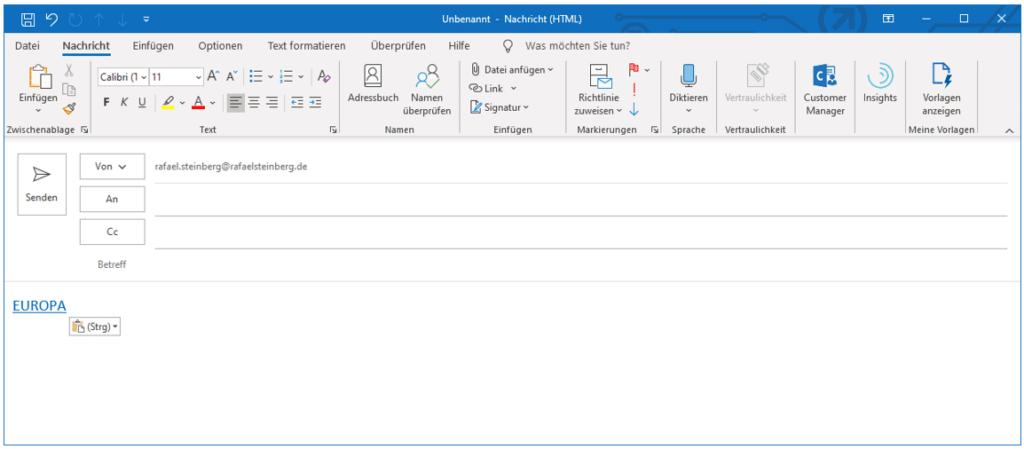Viewport: 1024px width, 449px height.
Task: Open the highlight color dropdown arrow
Action: click(182, 103)
